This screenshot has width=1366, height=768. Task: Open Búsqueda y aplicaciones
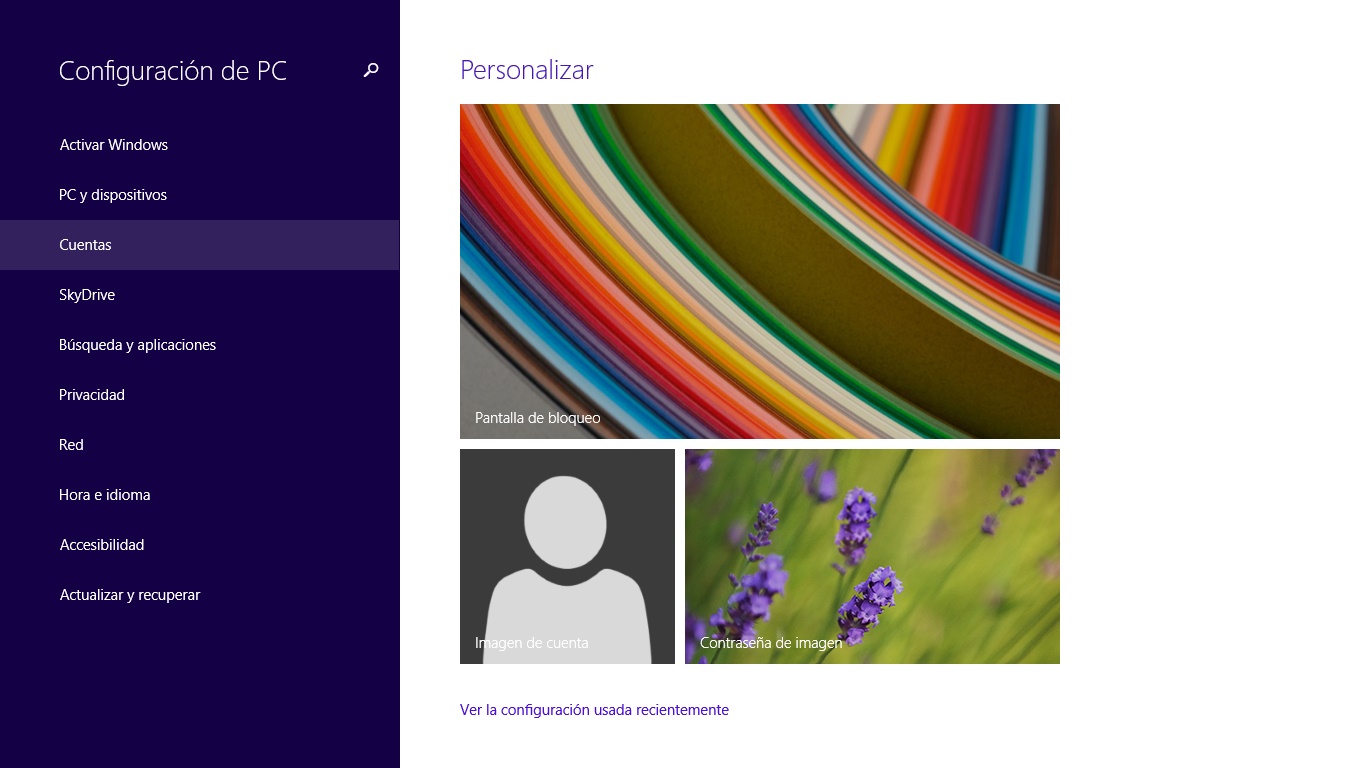138,345
